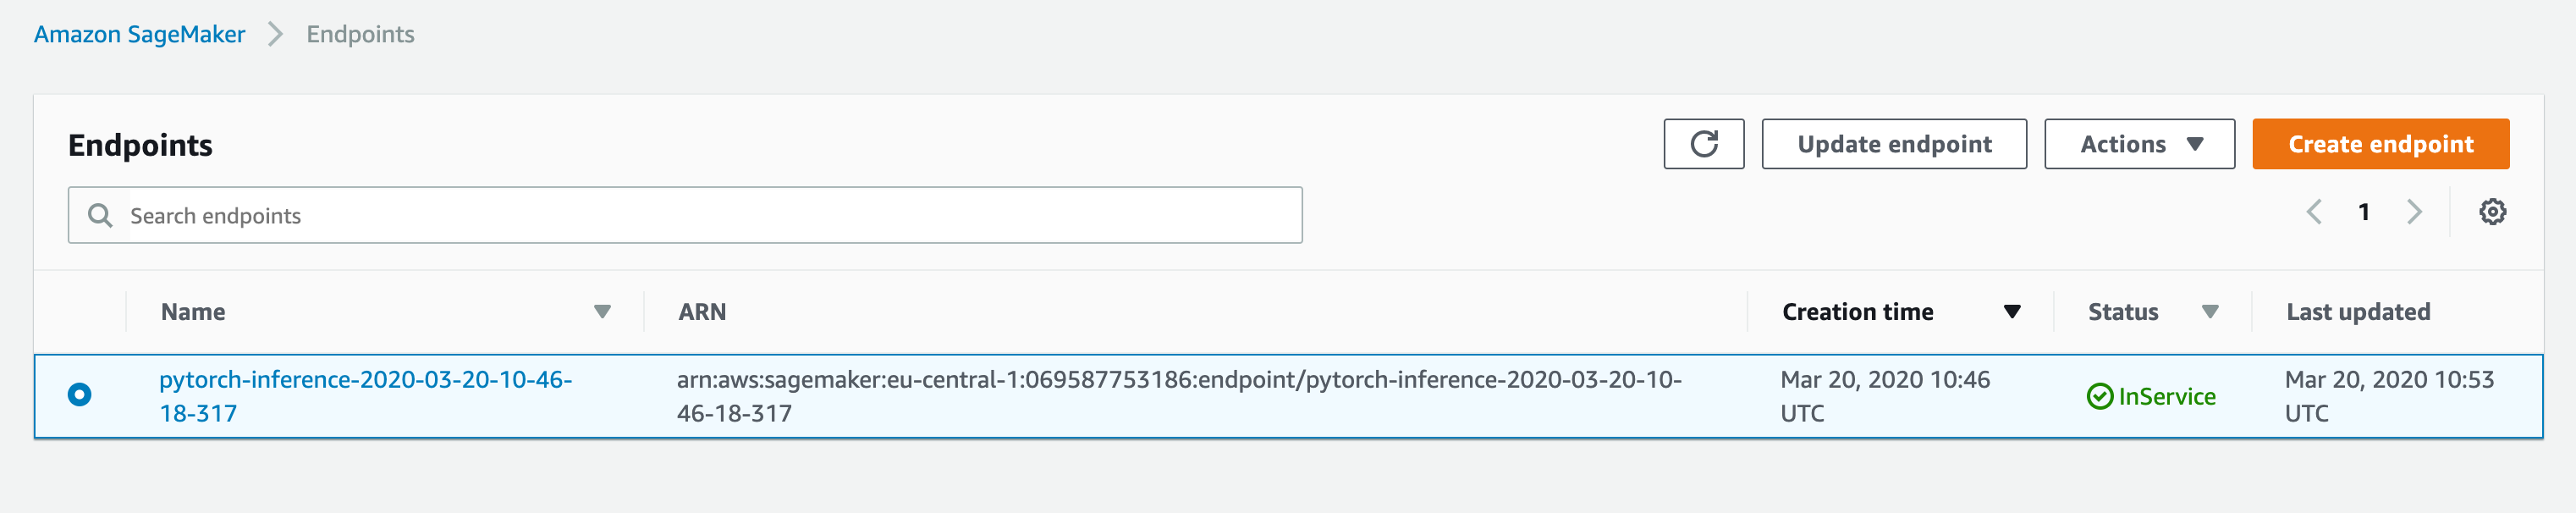The height and width of the screenshot is (513, 2576).
Task: Open the pytorch-inference-2020-03-20 endpoint link
Action: point(365,396)
